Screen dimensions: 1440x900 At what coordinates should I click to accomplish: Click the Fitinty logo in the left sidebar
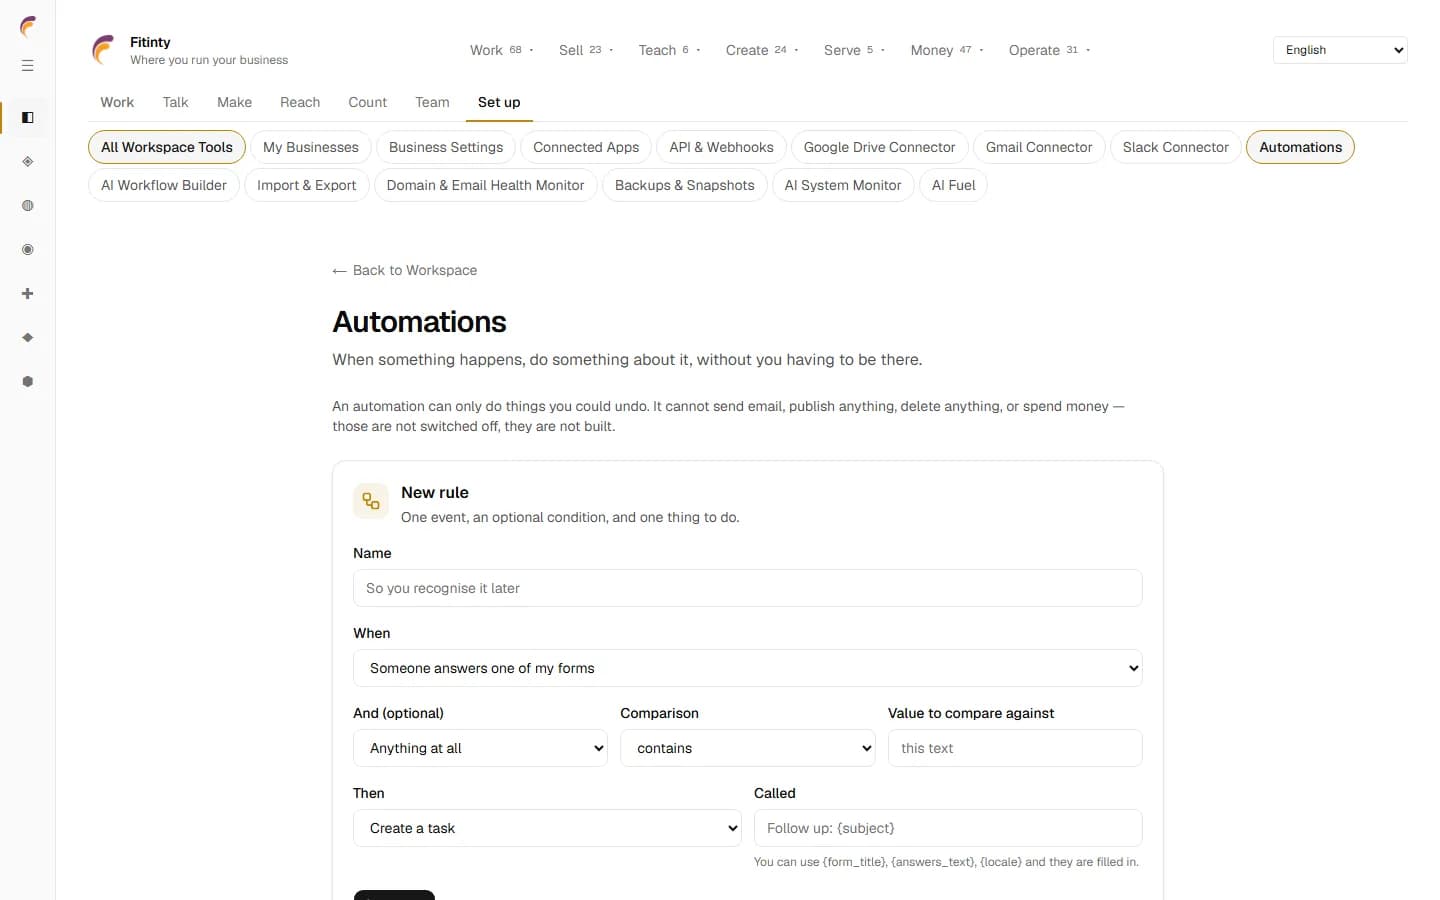28,26
